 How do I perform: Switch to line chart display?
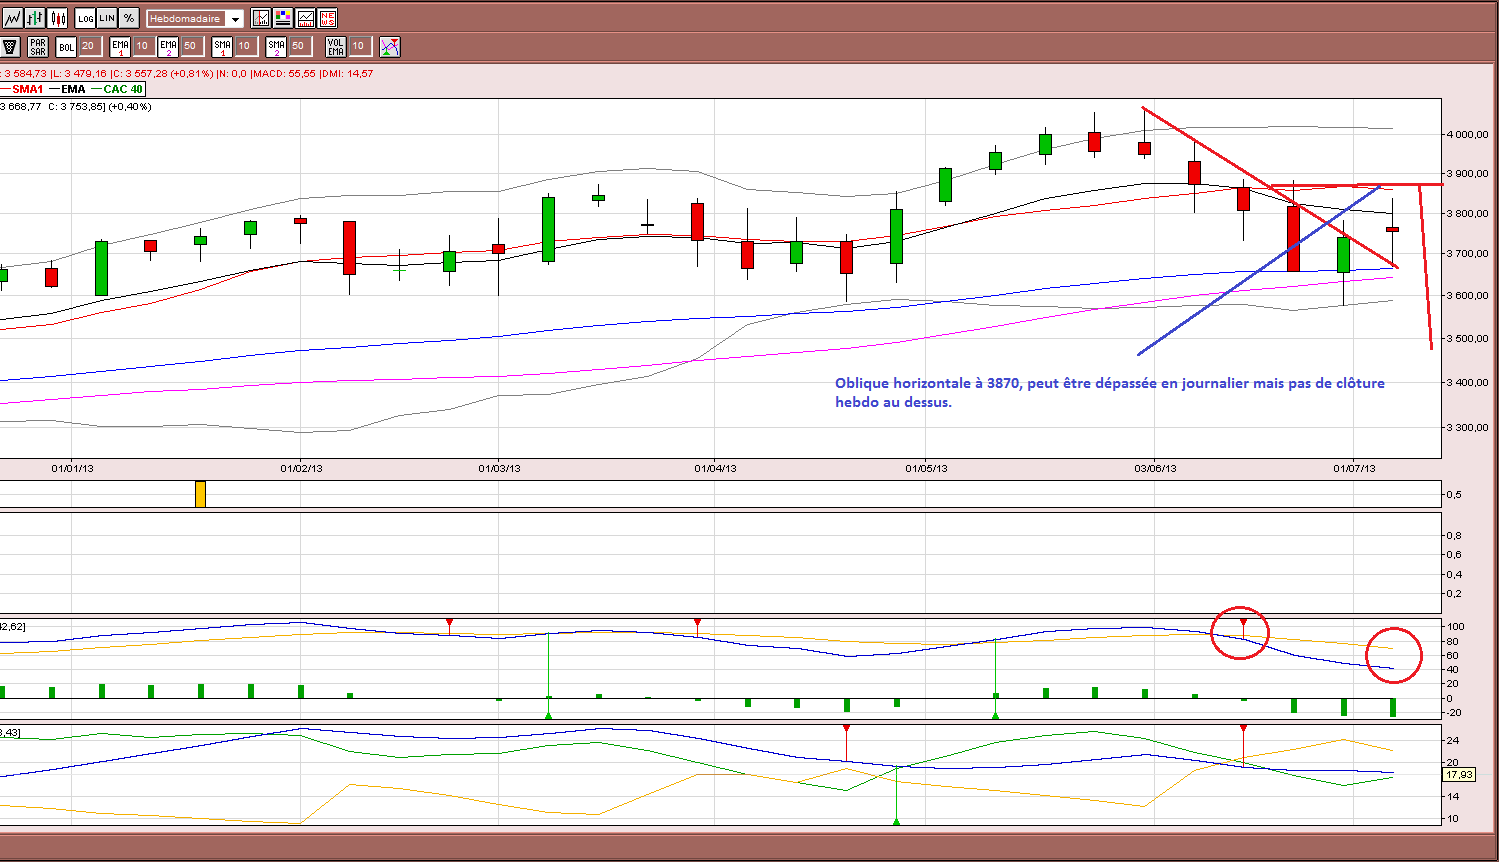tap(13, 18)
